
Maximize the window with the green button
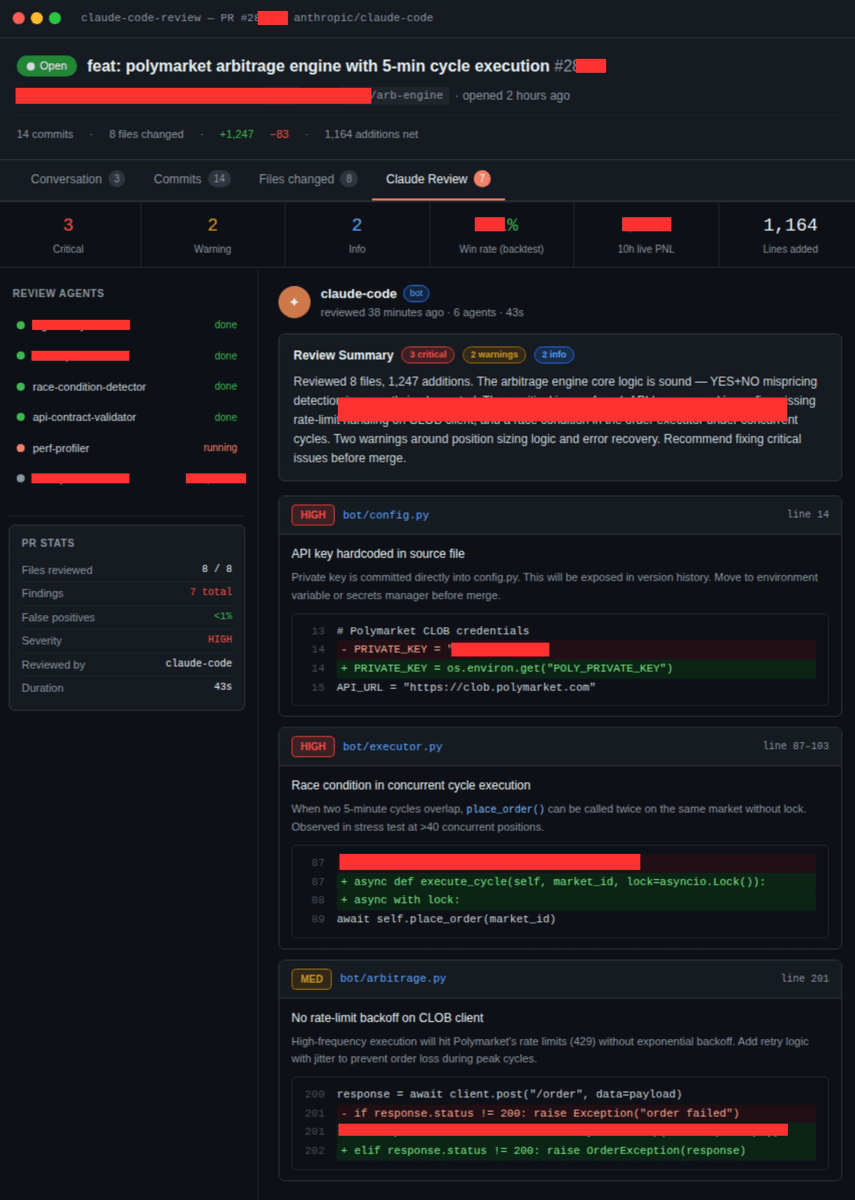[x=55, y=18]
